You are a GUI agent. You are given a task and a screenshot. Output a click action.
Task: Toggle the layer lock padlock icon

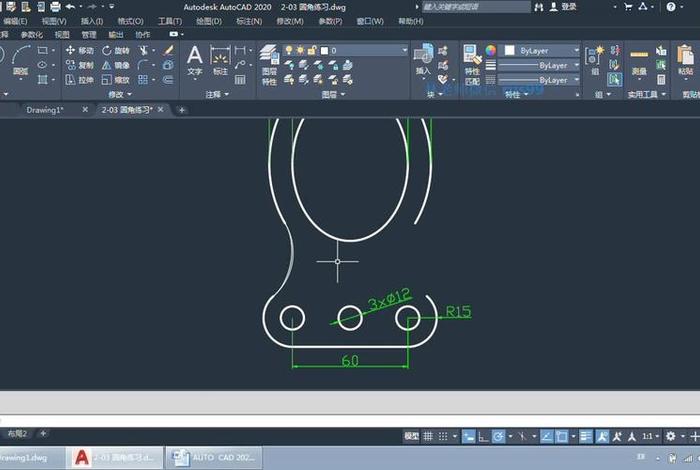(312, 50)
